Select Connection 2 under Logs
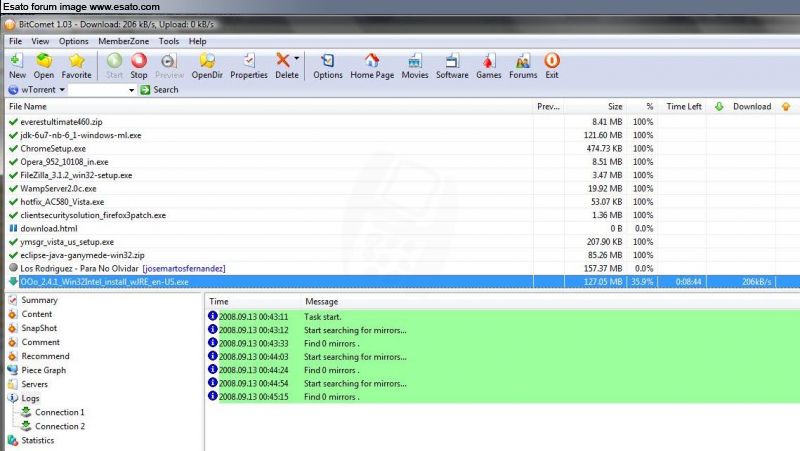 point(59,426)
